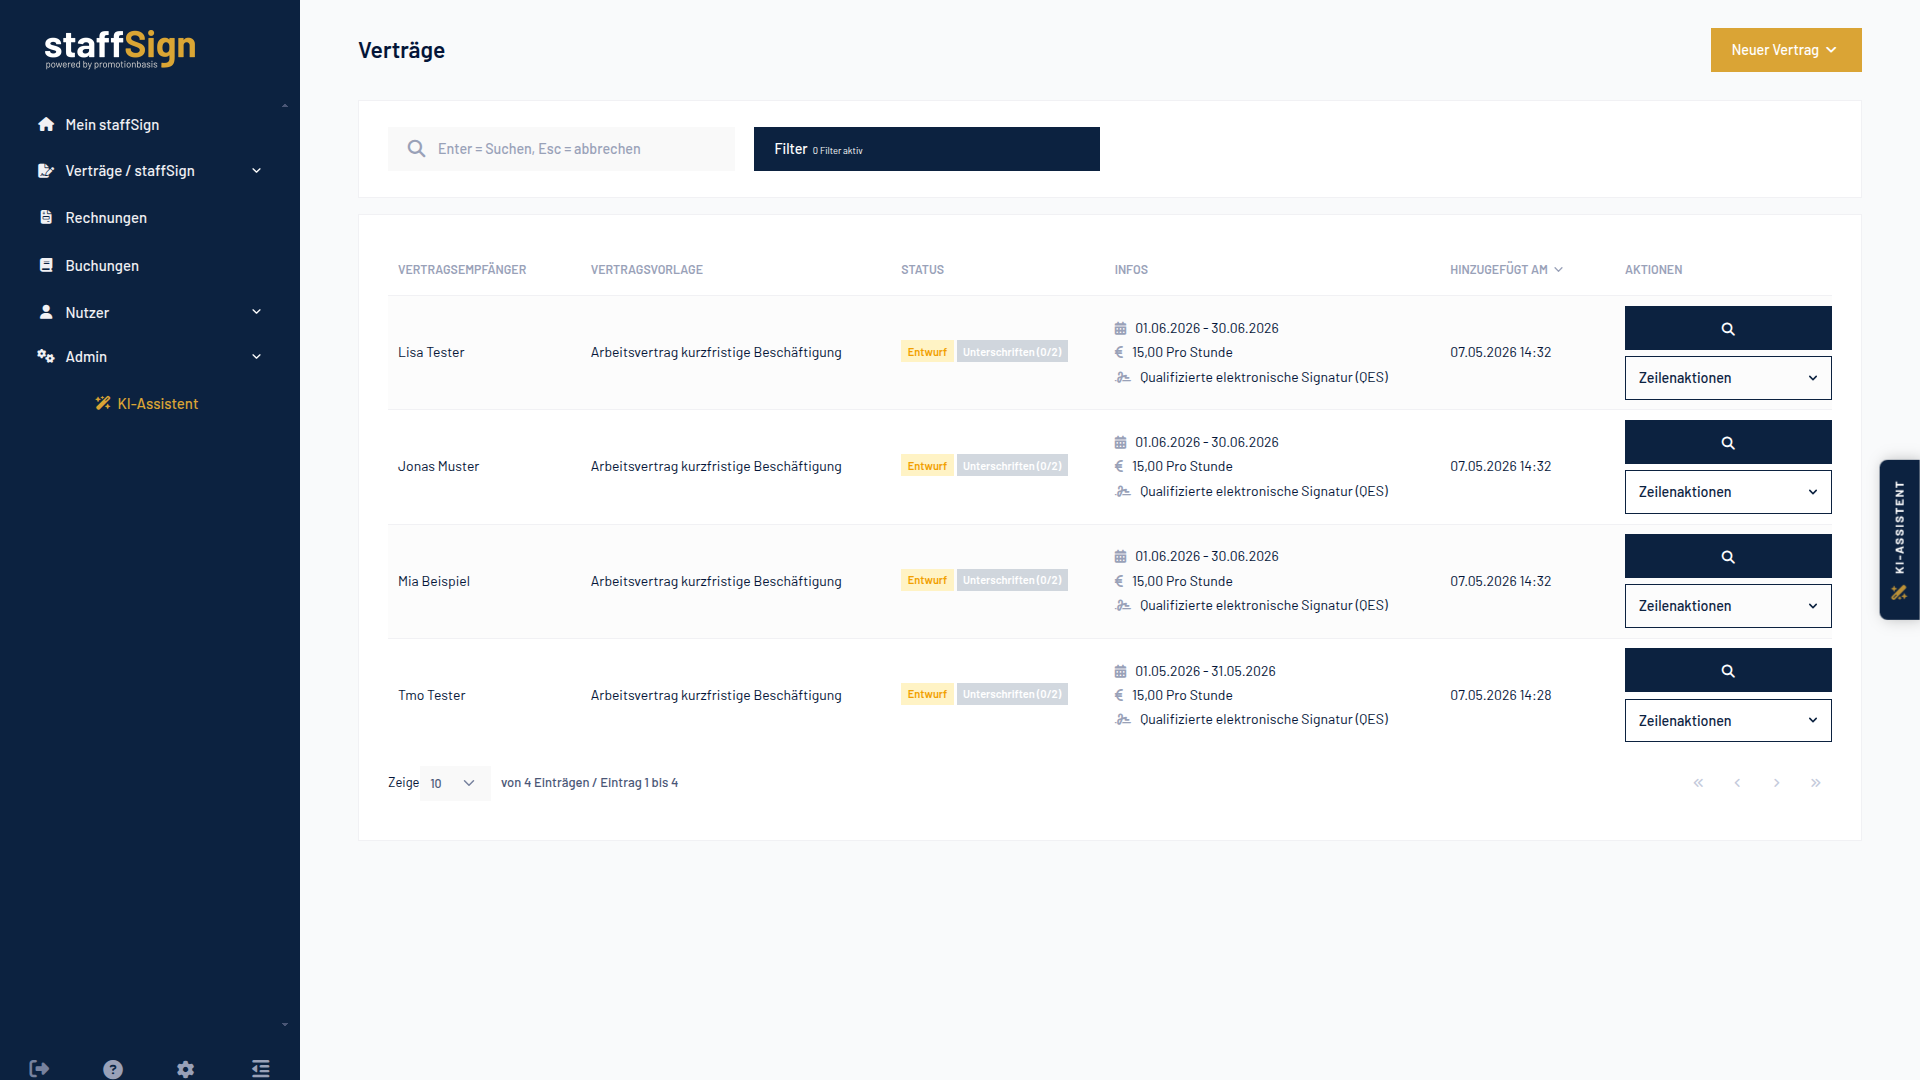
Task: Click the logout icon at sidebar bottom
Action: (x=39, y=1069)
